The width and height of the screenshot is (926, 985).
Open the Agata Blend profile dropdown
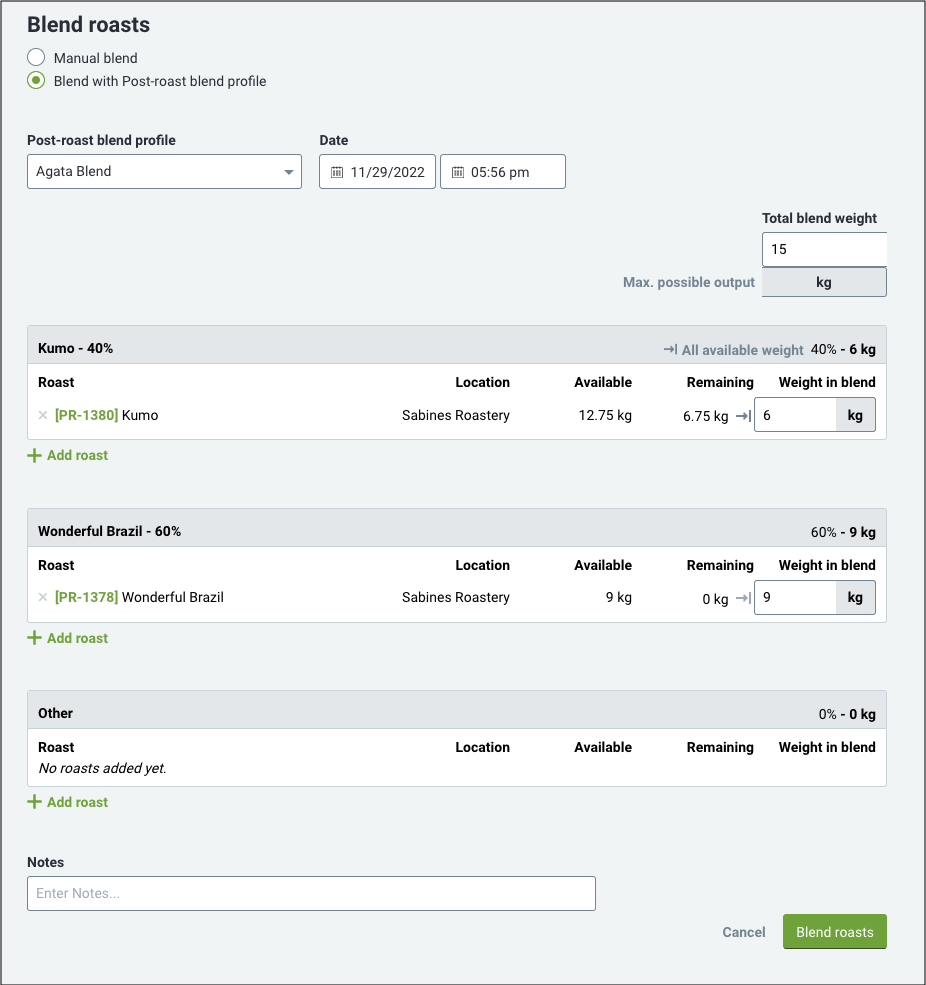[165, 171]
